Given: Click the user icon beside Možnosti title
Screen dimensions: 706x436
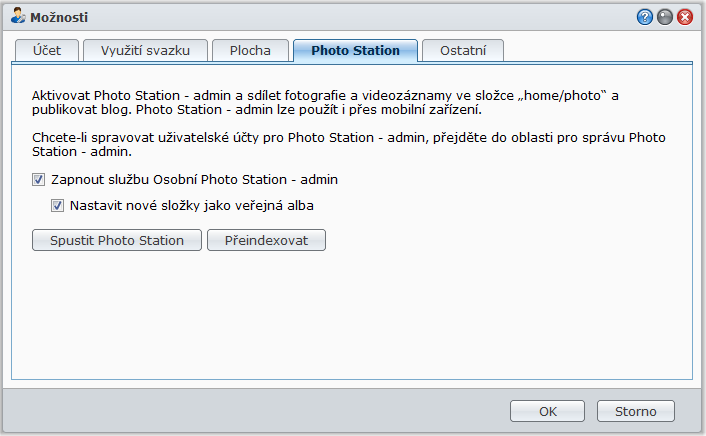Looking at the screenshot, I should [18, 16].
